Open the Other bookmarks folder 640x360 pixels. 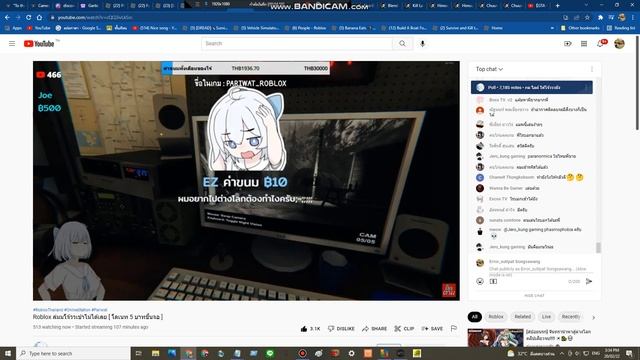tap(580, 28)
